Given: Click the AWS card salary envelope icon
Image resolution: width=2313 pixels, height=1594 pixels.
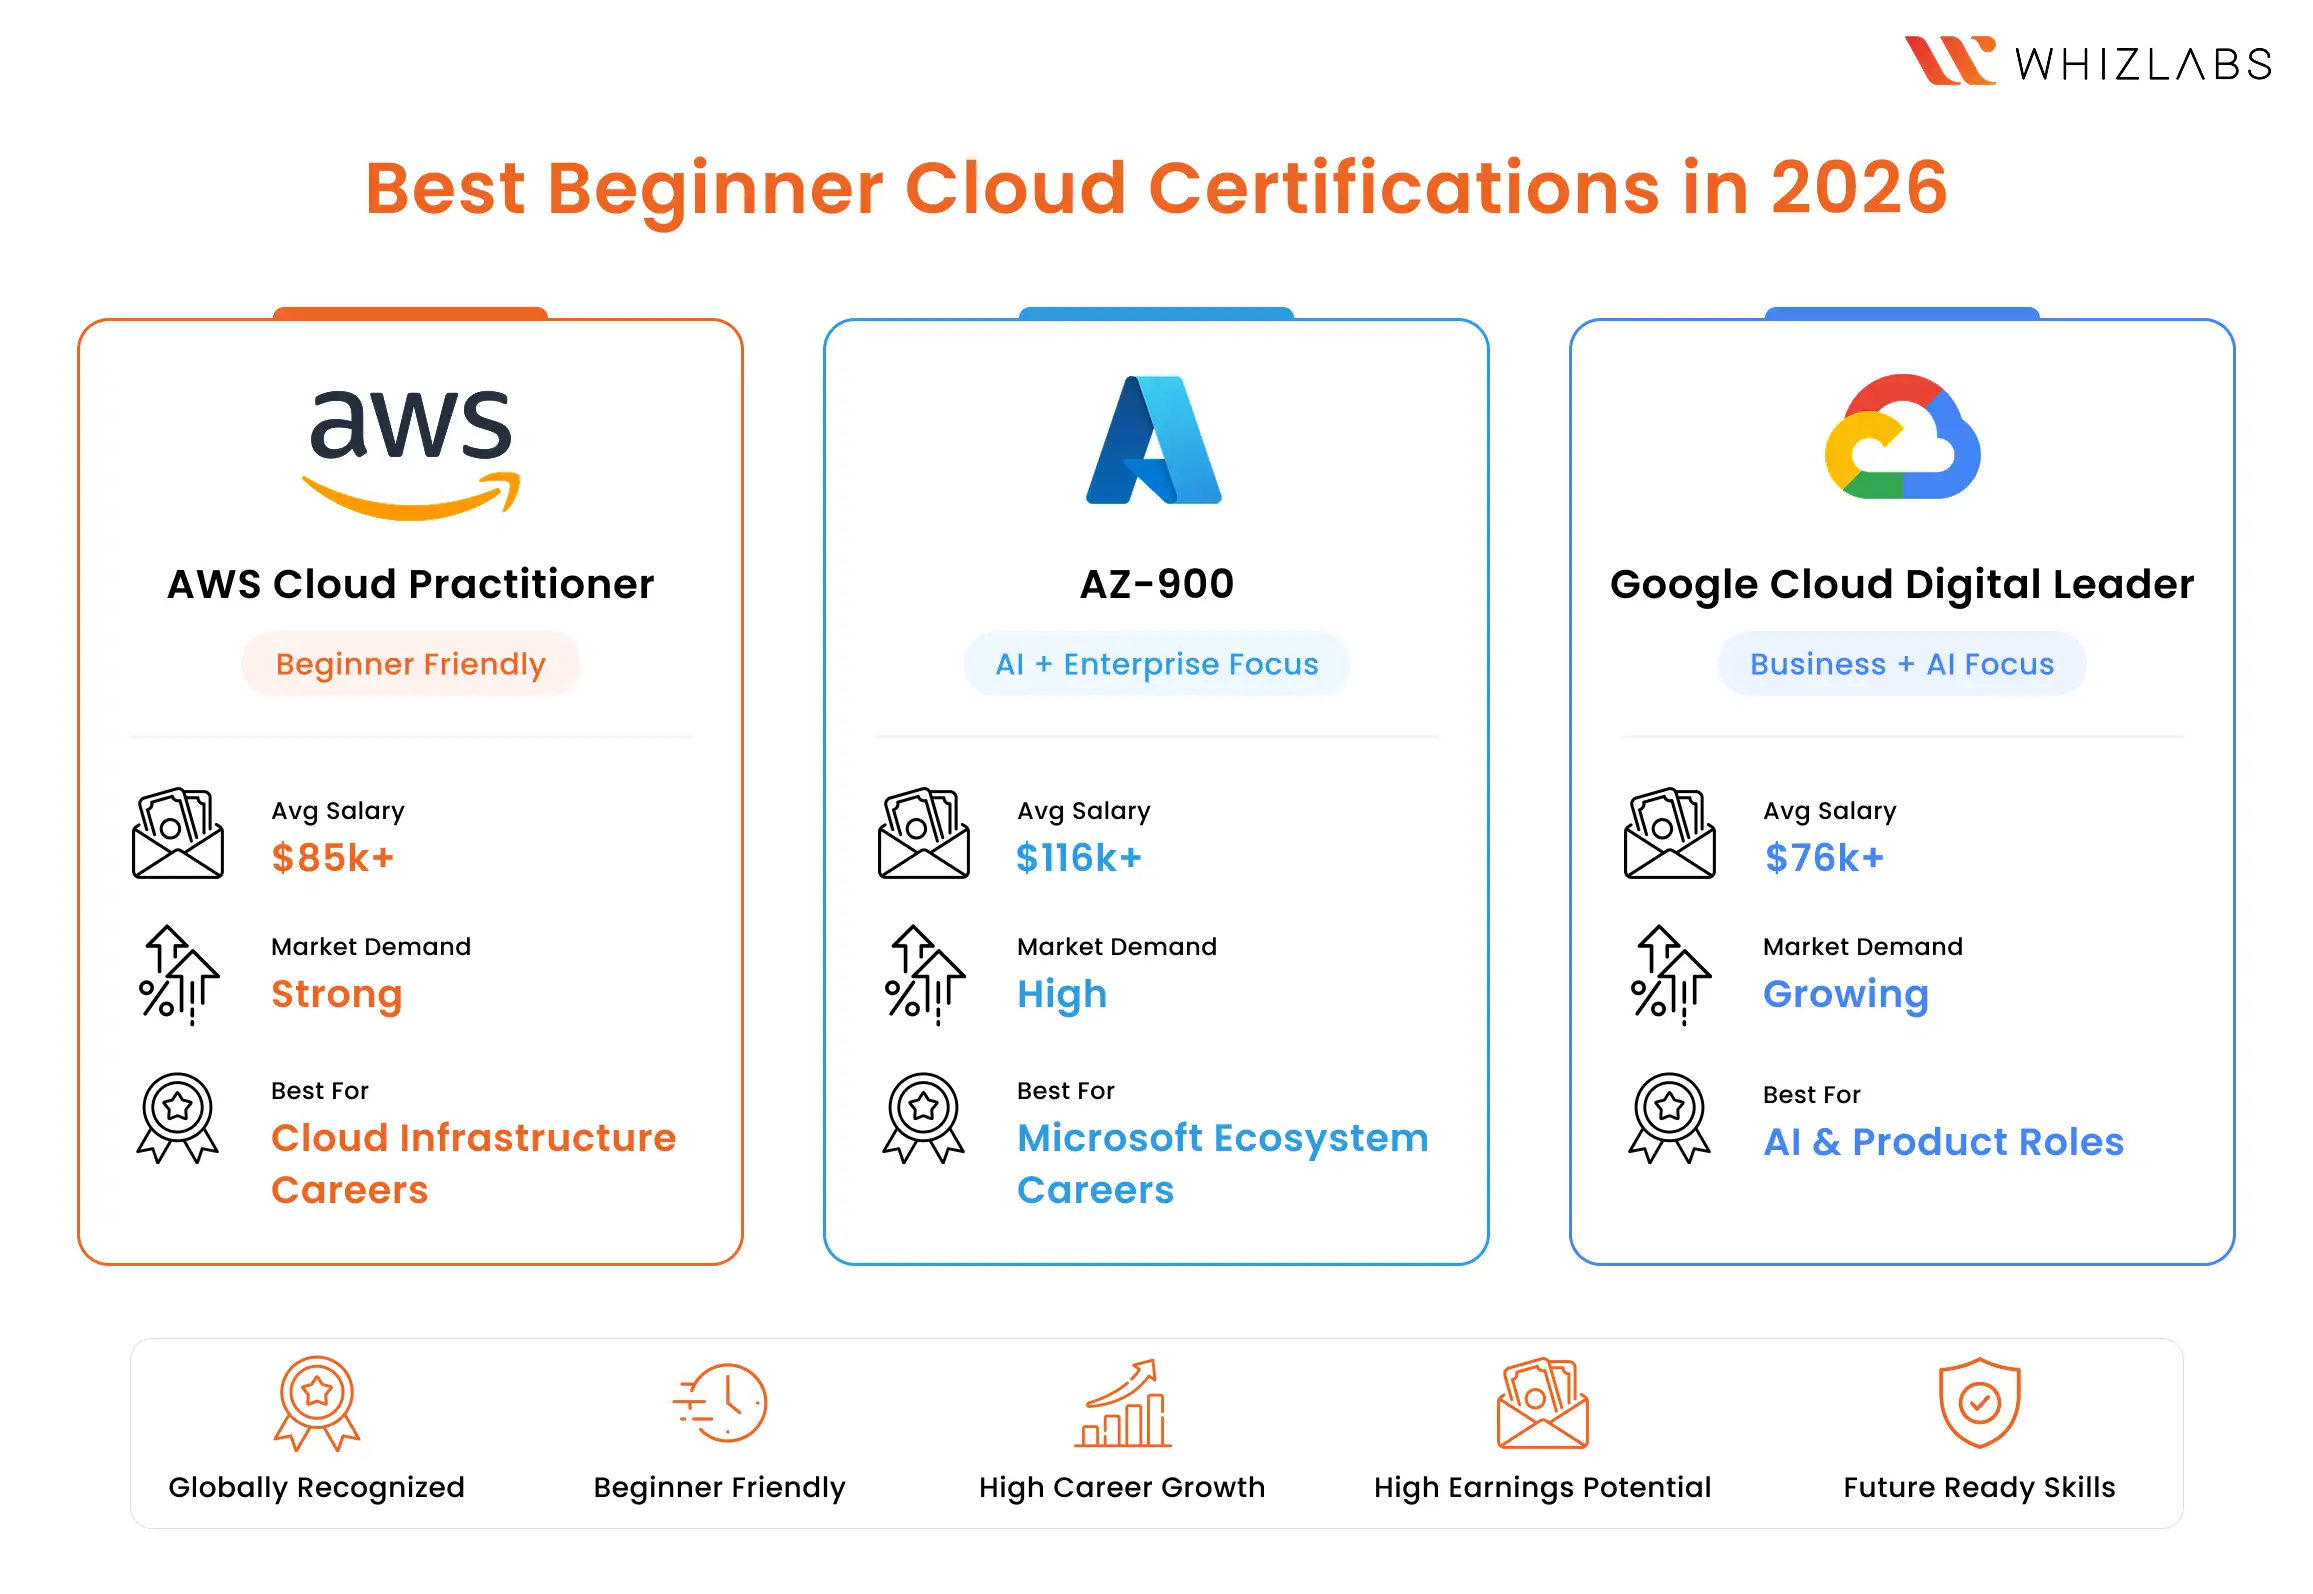Looking at the screenshot, I should (x=178, y=833).
